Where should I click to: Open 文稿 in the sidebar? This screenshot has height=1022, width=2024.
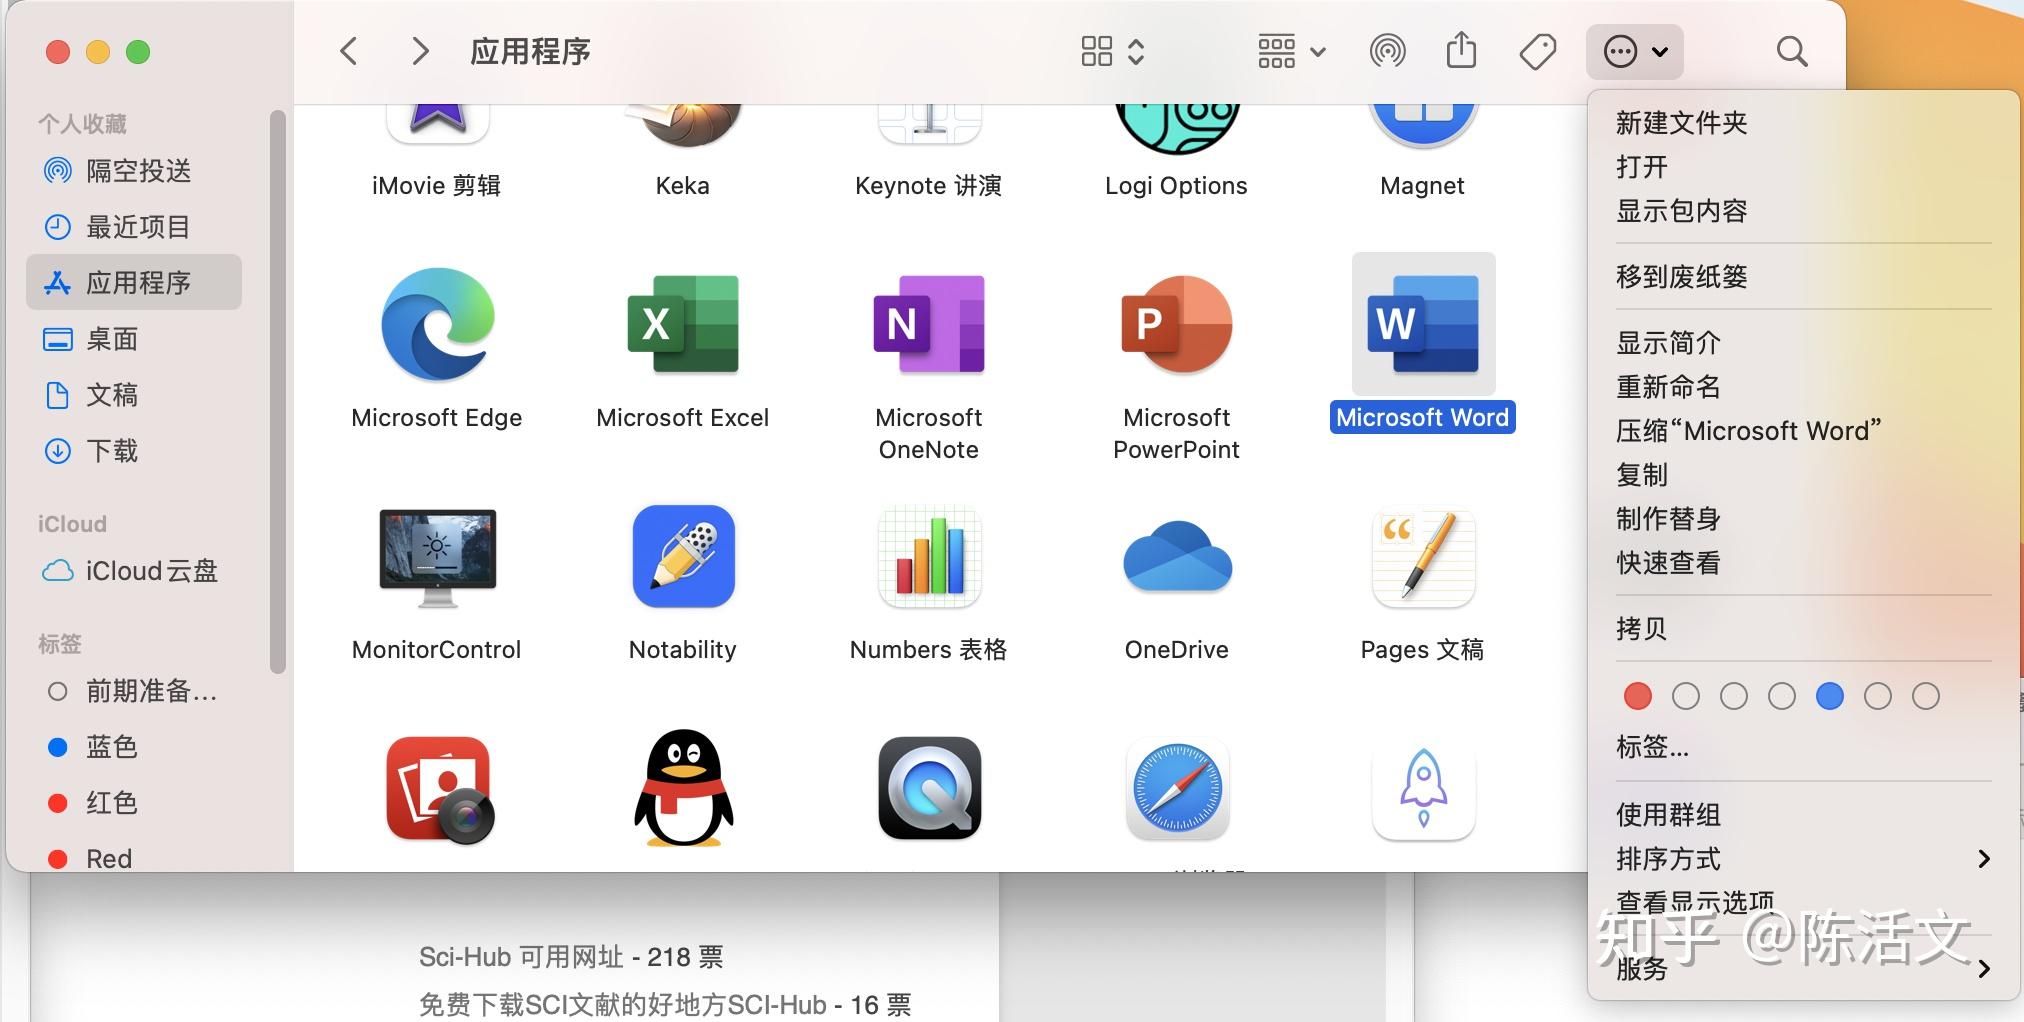pyautogui.click(x=134, y=395)
